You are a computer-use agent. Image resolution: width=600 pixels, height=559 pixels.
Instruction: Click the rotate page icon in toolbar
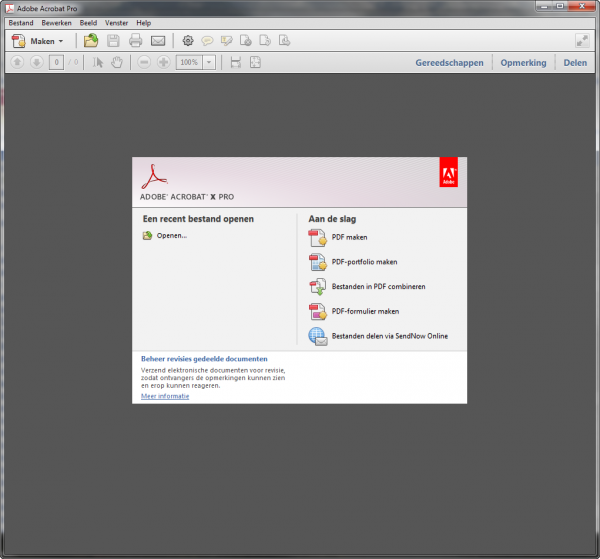[x=265, y=41]
